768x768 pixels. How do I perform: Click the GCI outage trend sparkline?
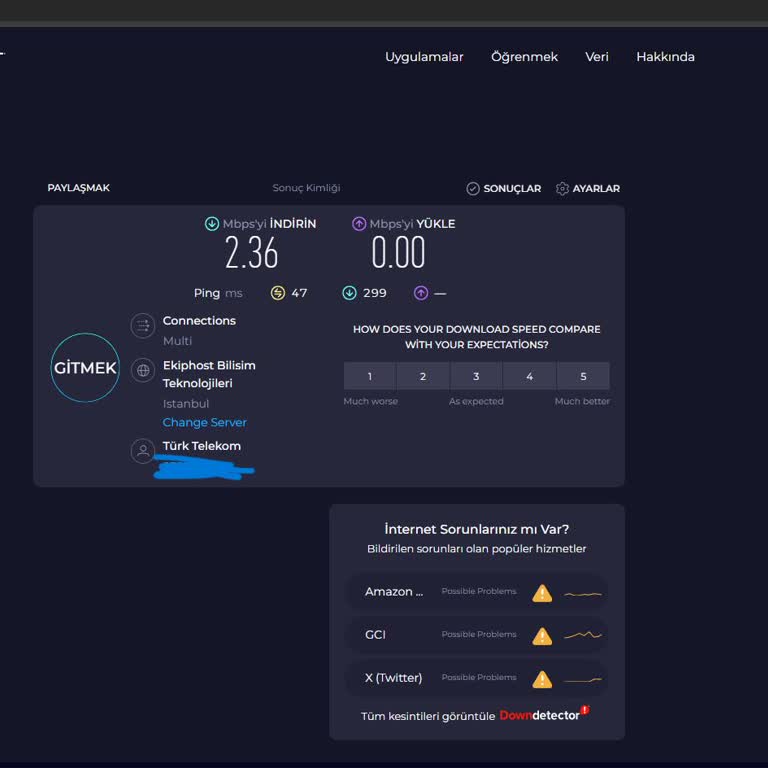coord(583,635)
